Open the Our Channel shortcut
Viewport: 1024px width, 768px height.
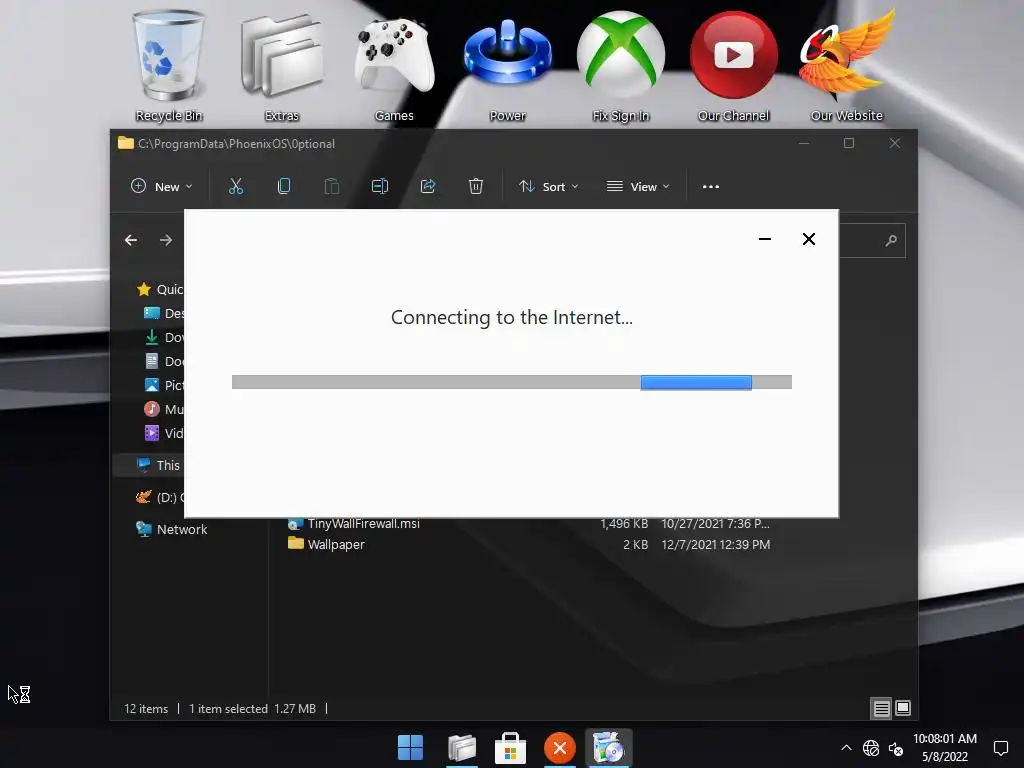click(733, 65)
